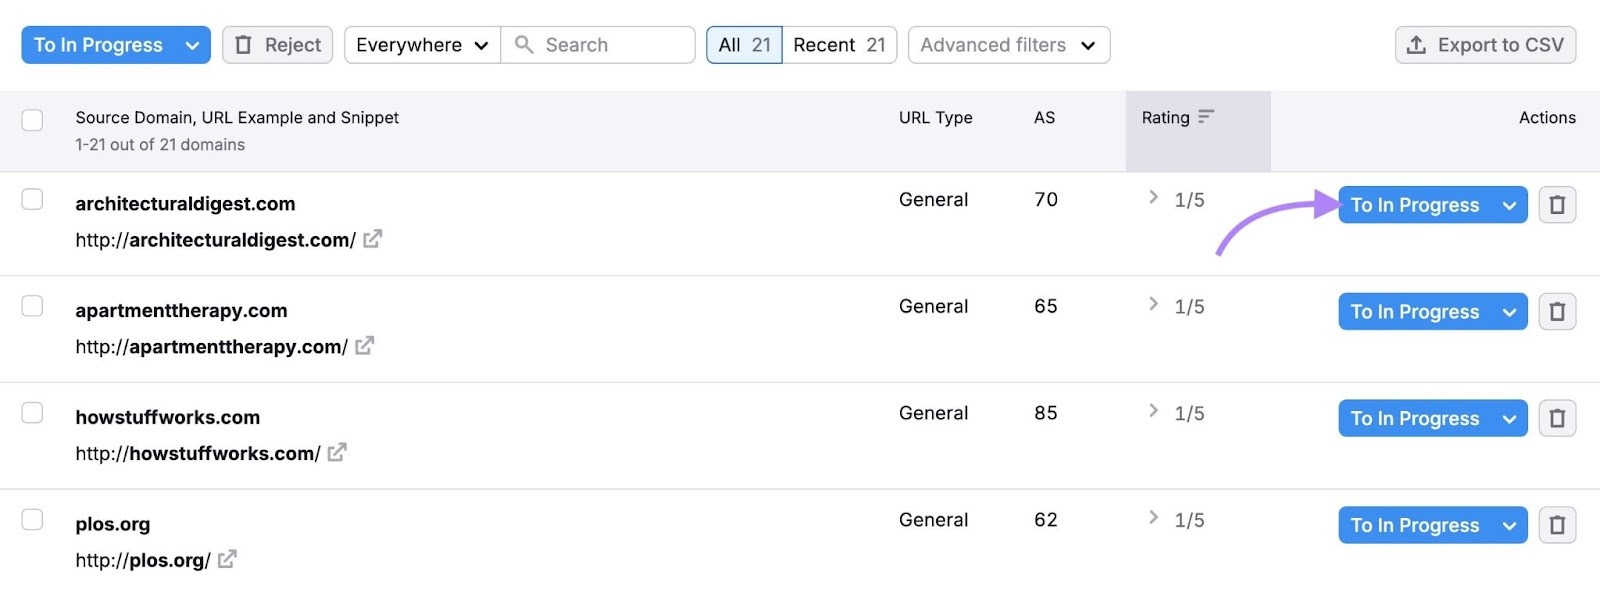1600x593 pixels.
Task: Delete the apartmenttherapy.com row with its trash icon
Action: tap(1557, 312)
